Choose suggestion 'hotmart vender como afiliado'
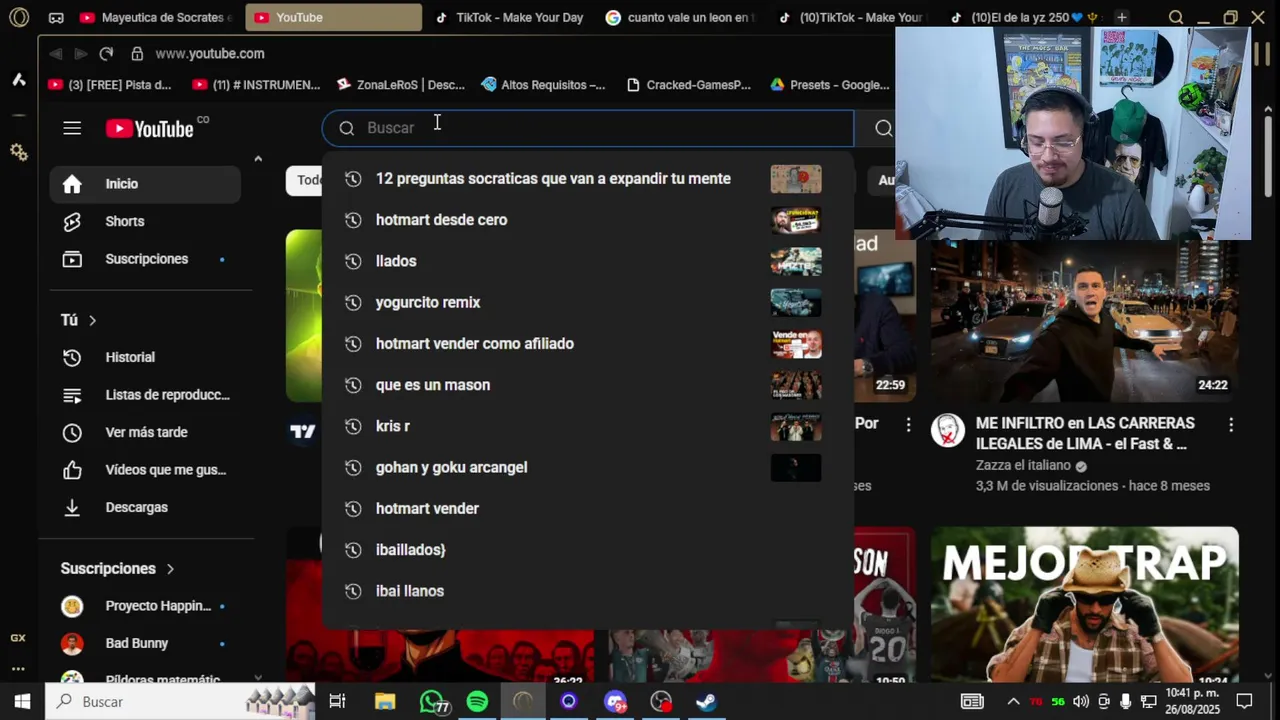 (588, 344)
